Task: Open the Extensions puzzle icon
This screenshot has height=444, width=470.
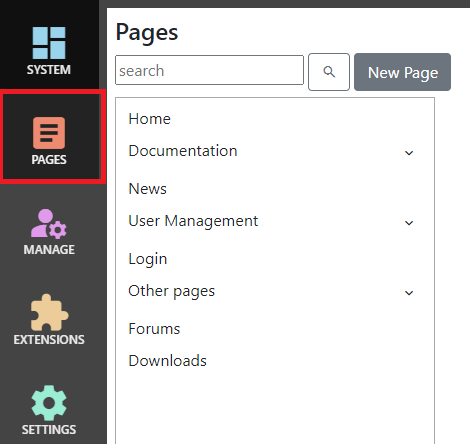Action: (x=49, y=312)
